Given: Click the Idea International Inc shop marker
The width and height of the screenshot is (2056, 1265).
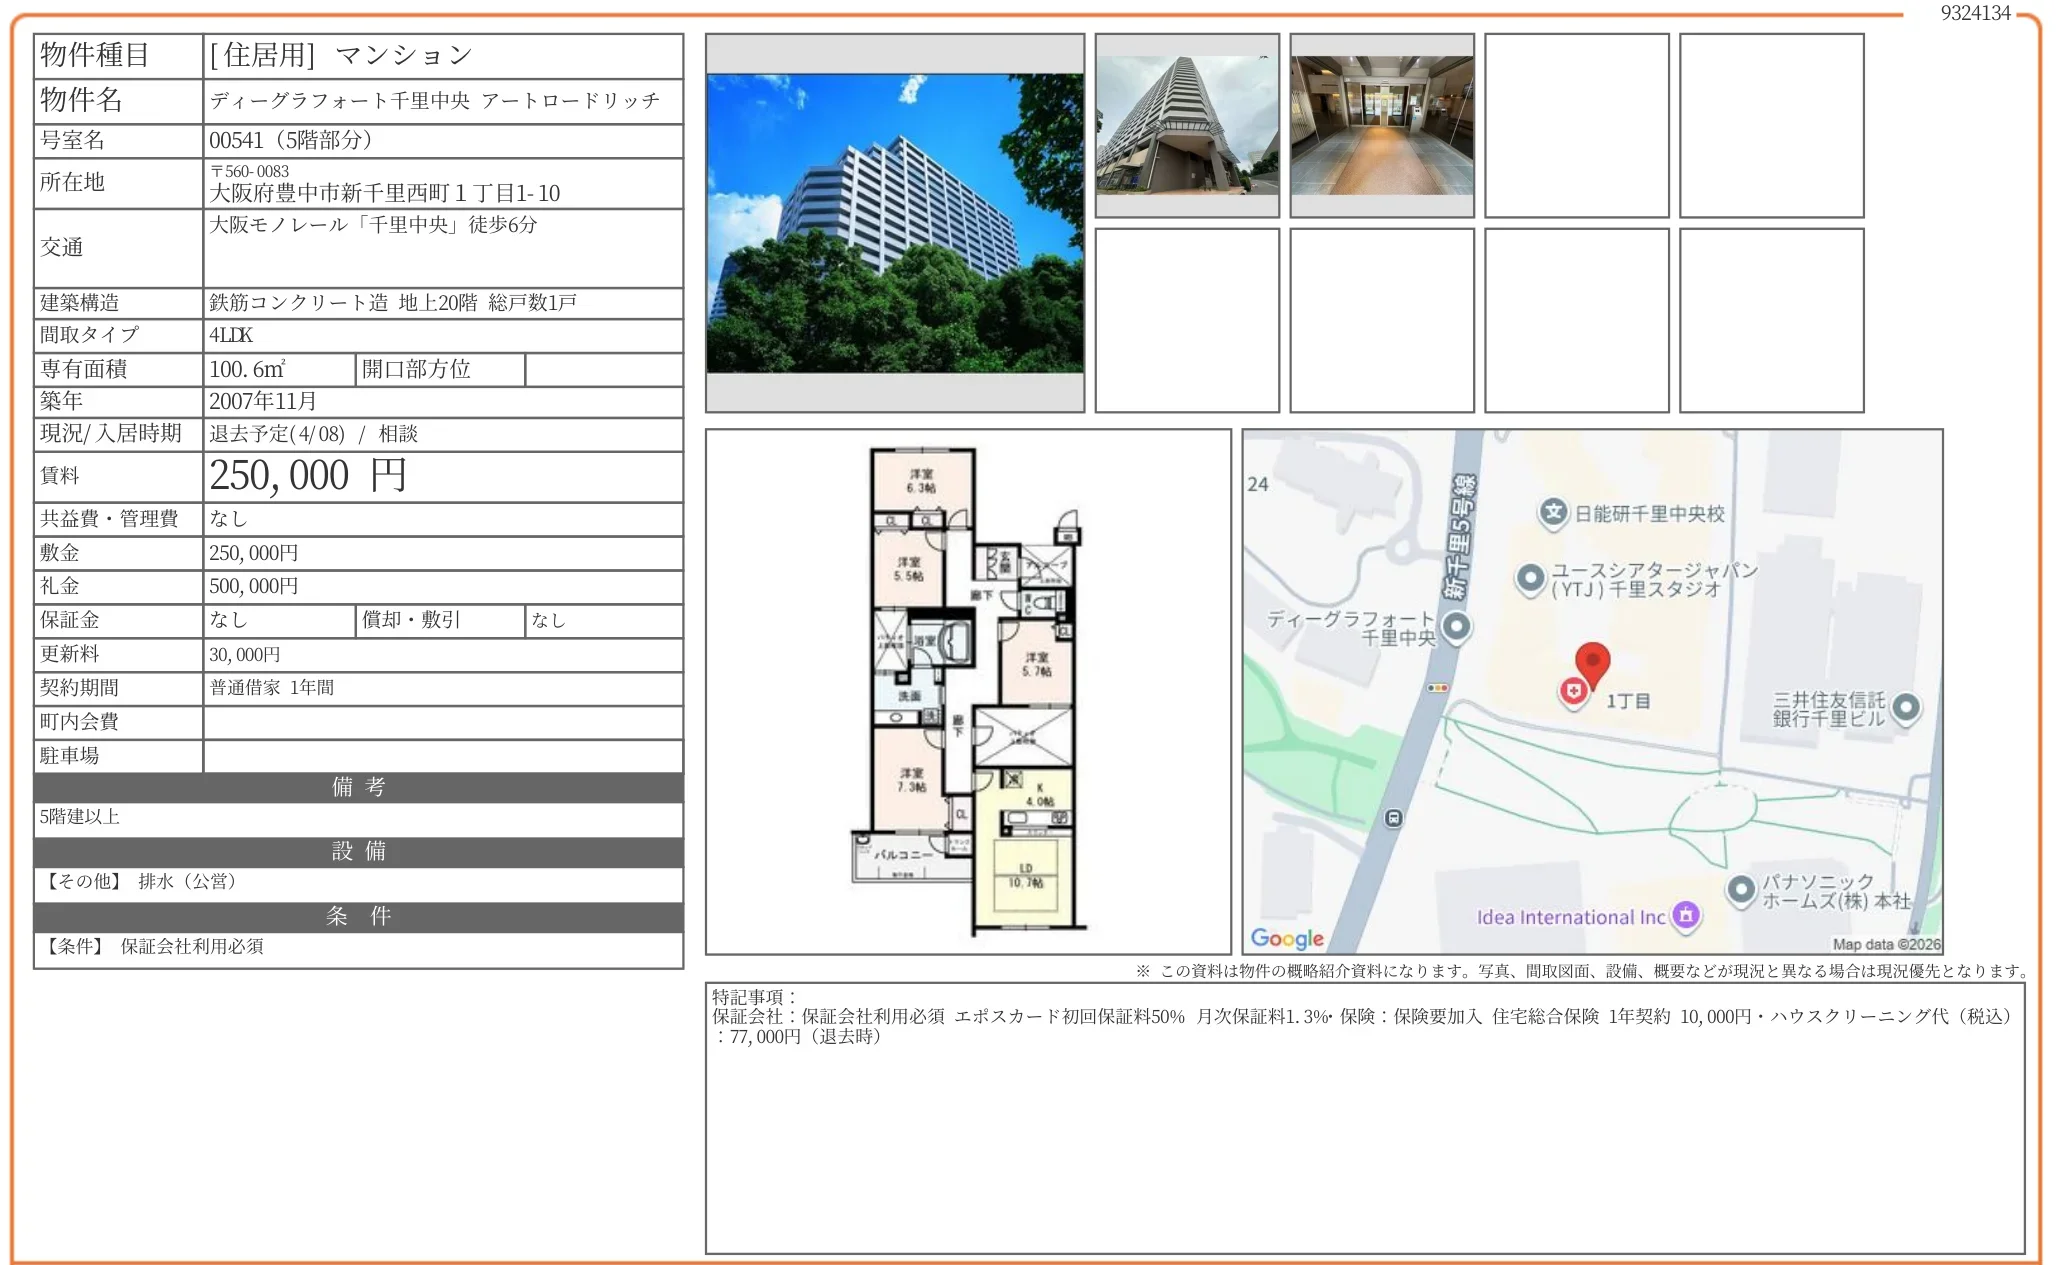Looking at the screenshot, I should click(x=1686, y=915).
